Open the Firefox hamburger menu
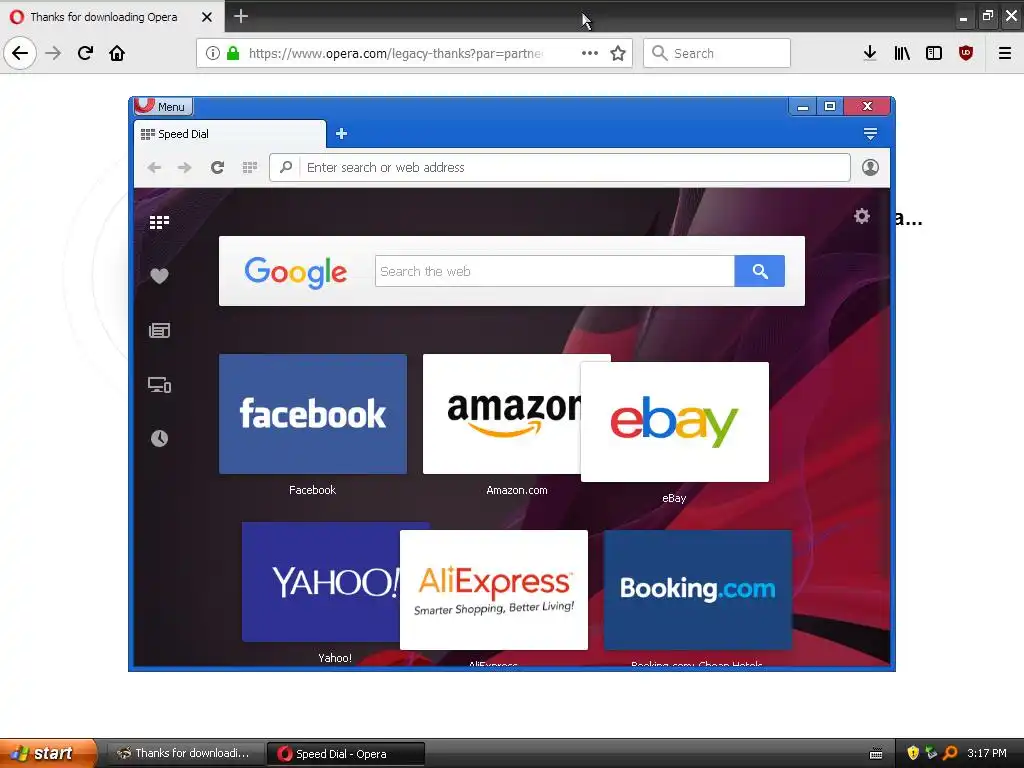1024x768 pixels. pos(1005,53)
